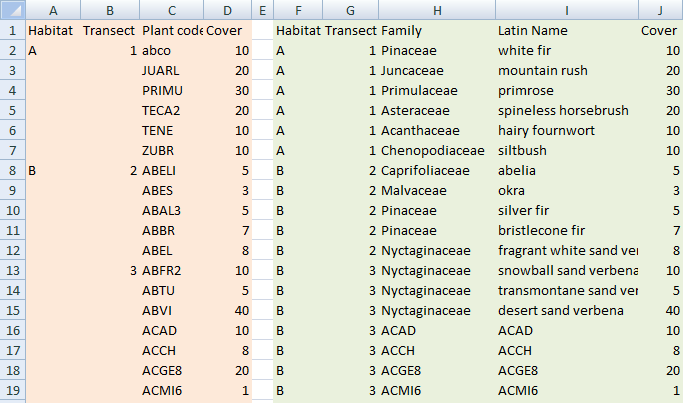Select row 13 header

(13, 271)
